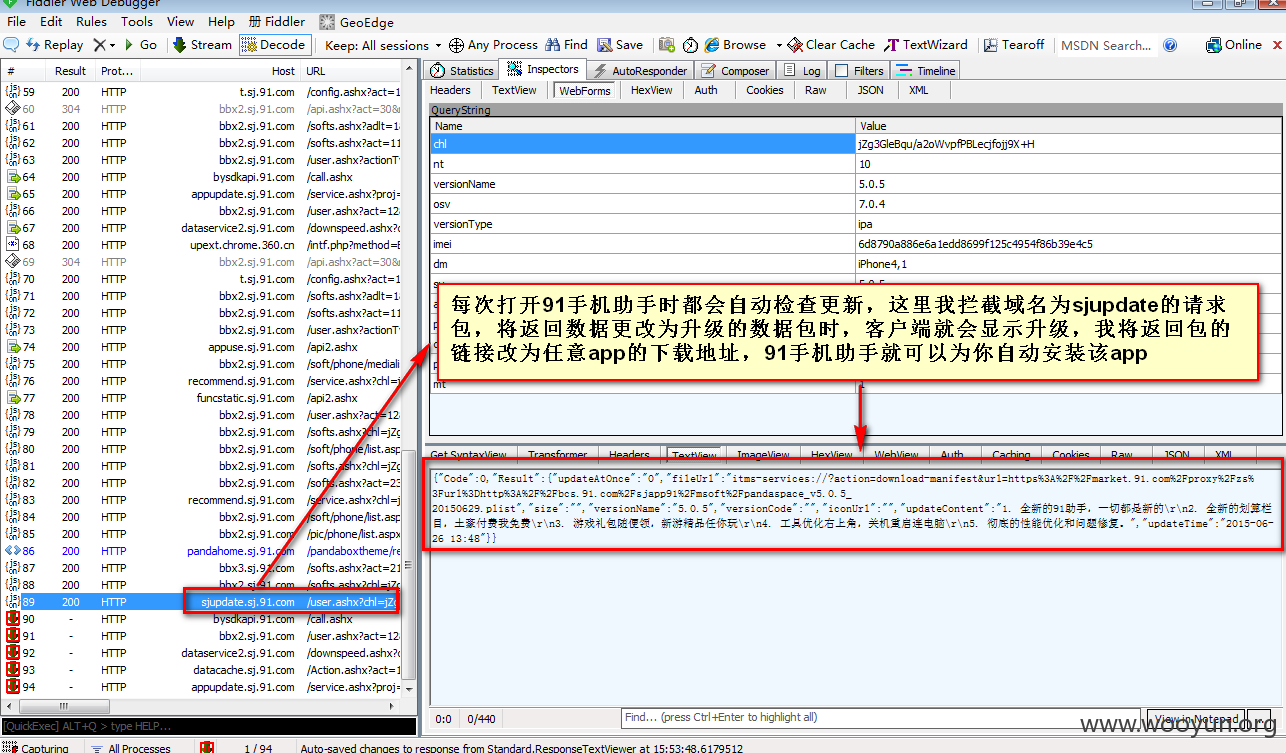Click Clear Cache button

[x=831, y=45]
